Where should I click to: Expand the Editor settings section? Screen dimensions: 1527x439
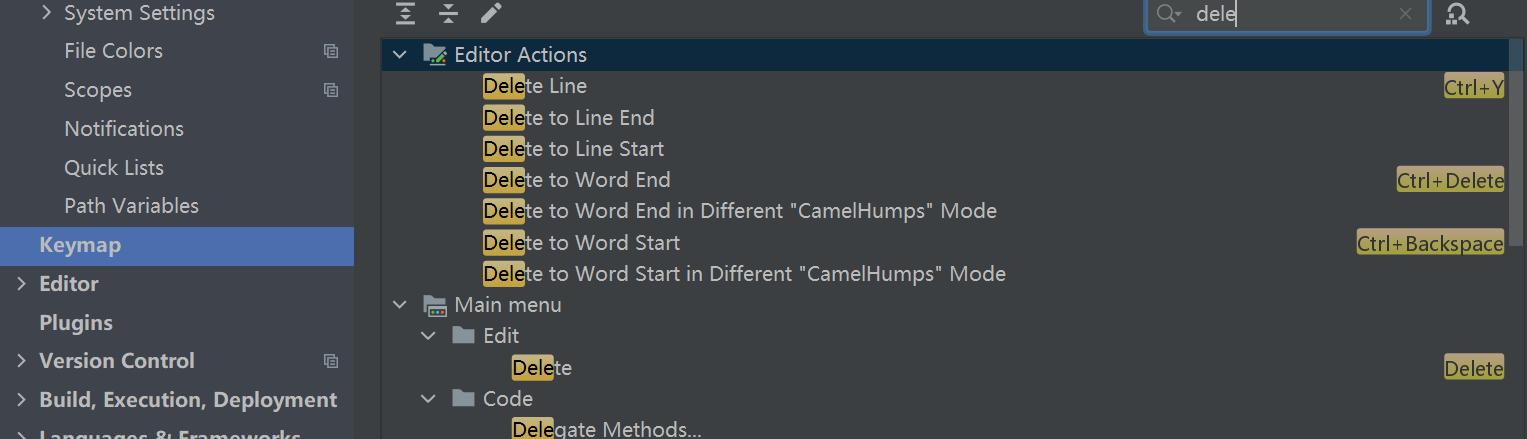click(21, 284)
